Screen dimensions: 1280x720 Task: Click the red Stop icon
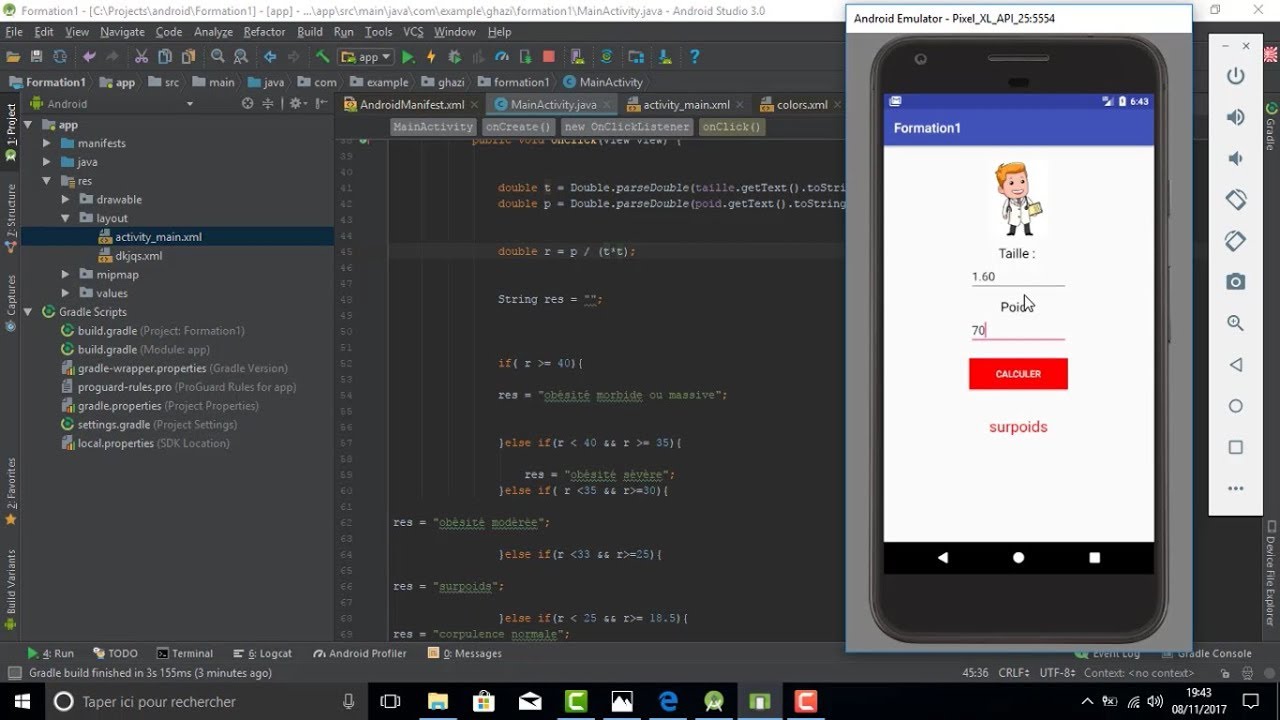point(549,57)
